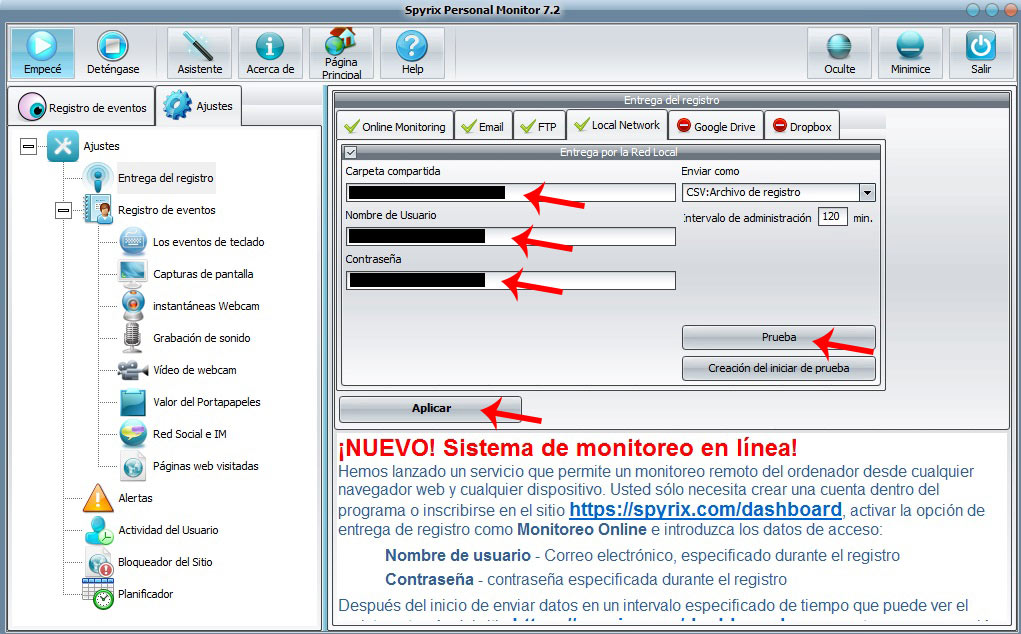Select Registro de eventos tree node
The image size is (1021, 634).
(x=167, y=210)
